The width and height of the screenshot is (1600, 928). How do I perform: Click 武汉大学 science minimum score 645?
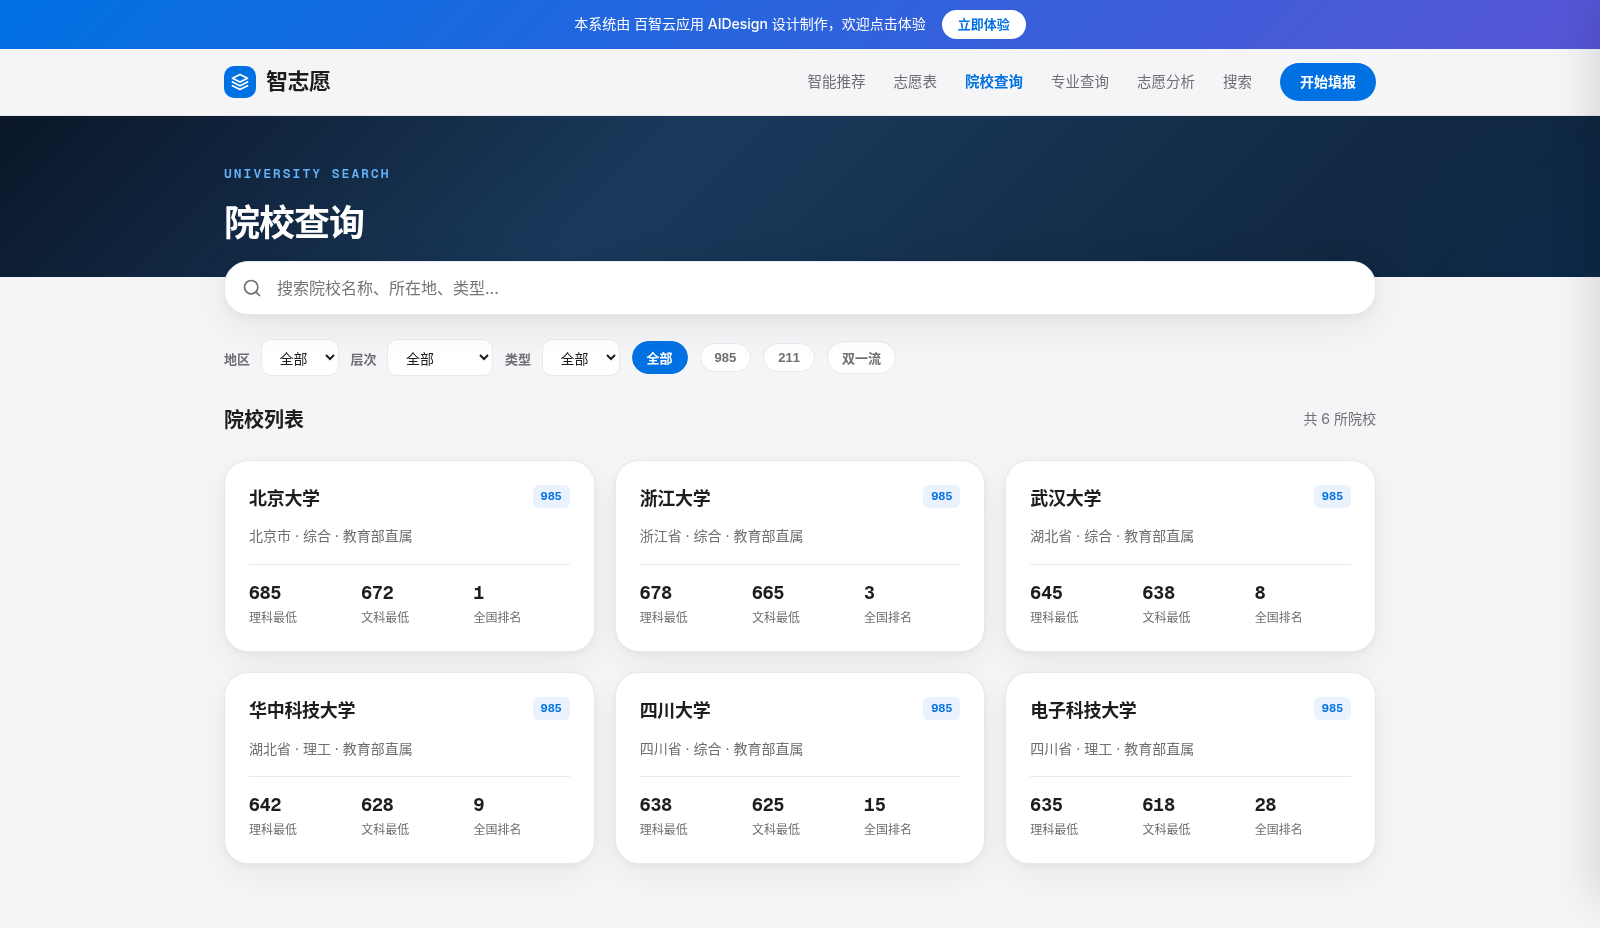click(1046, 593)
